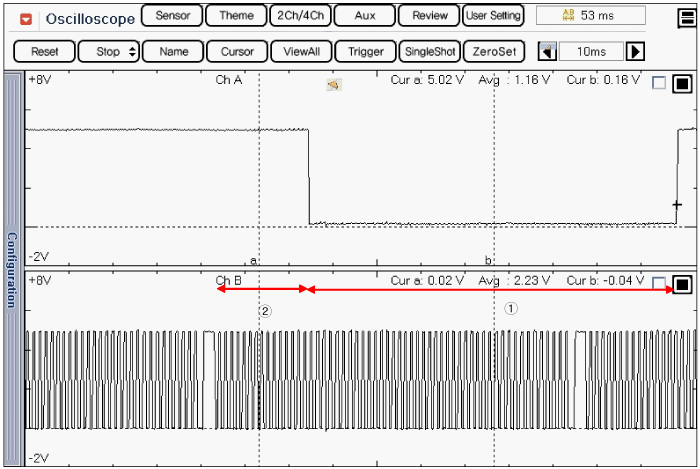Image resolution: width=700 pixels, height=469 pixels.
Task: Click the +8V scale label in Ch B
Action: [40, 281]
